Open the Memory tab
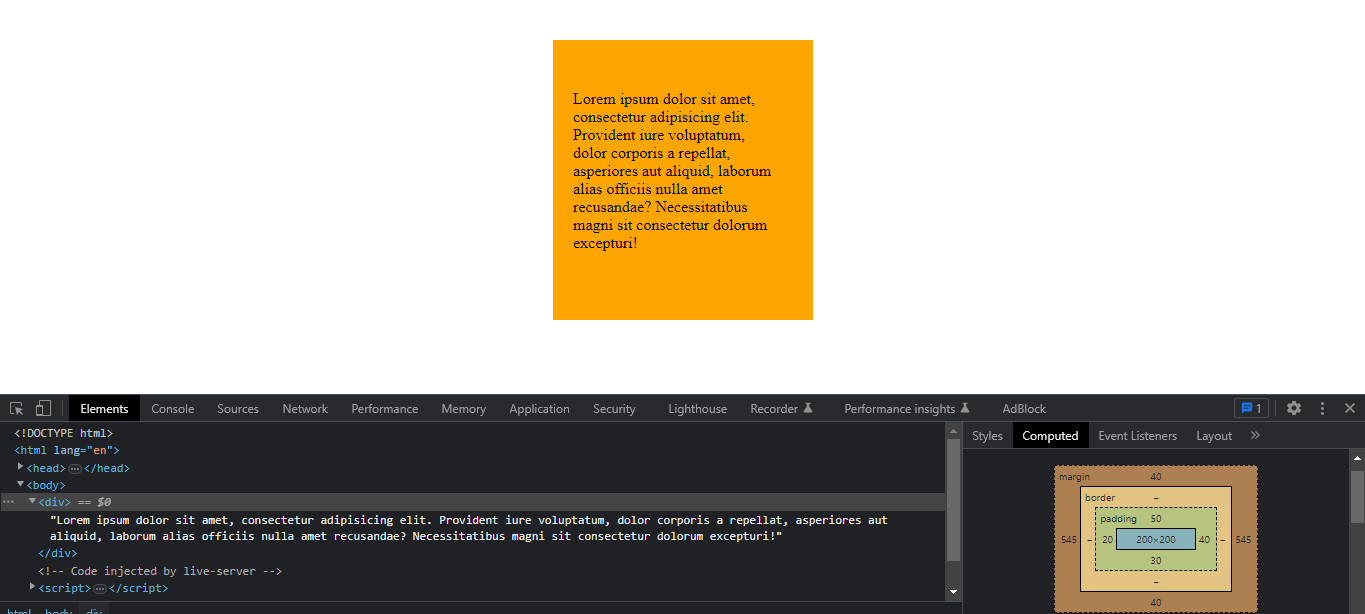Screen dimensions: 1365x614 [464, 408]
